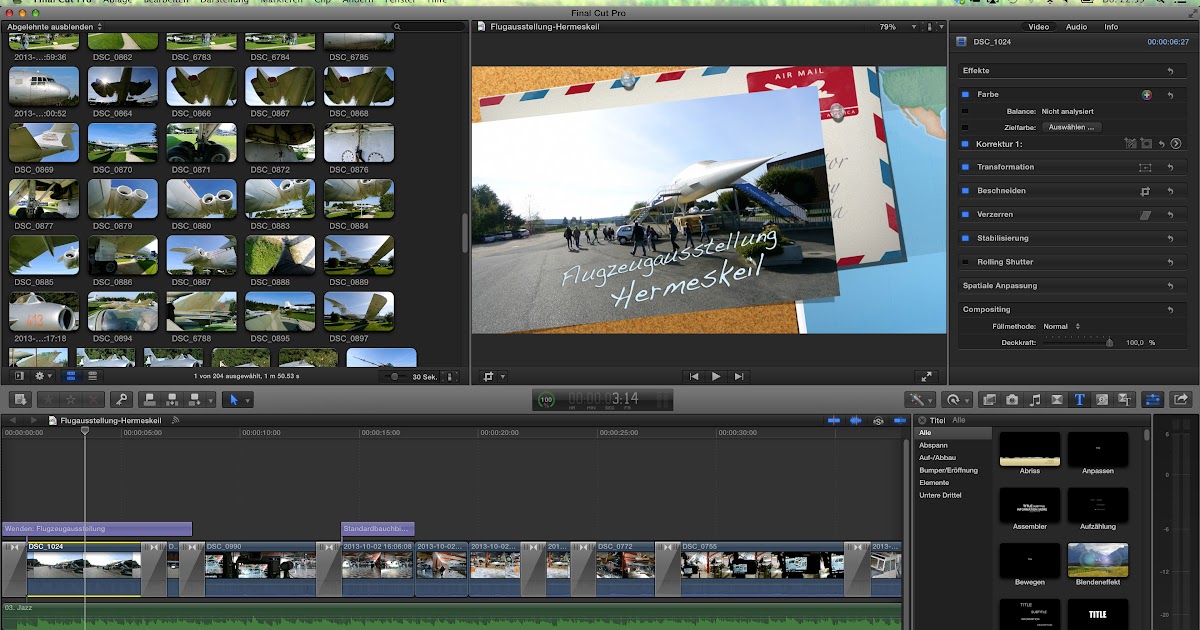1200x630 pixels.
Task: Jump to previous edit point
Action: pos(694,376)
